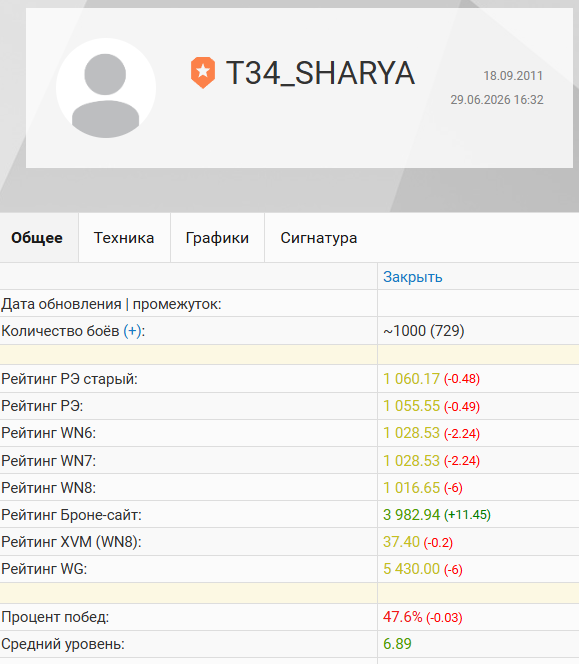Image resolution: width=579 pixels, height=664 pixels.
Task: Click the player name T34_SHARYA
Action: pyautogui.click(x=320, y=73)
